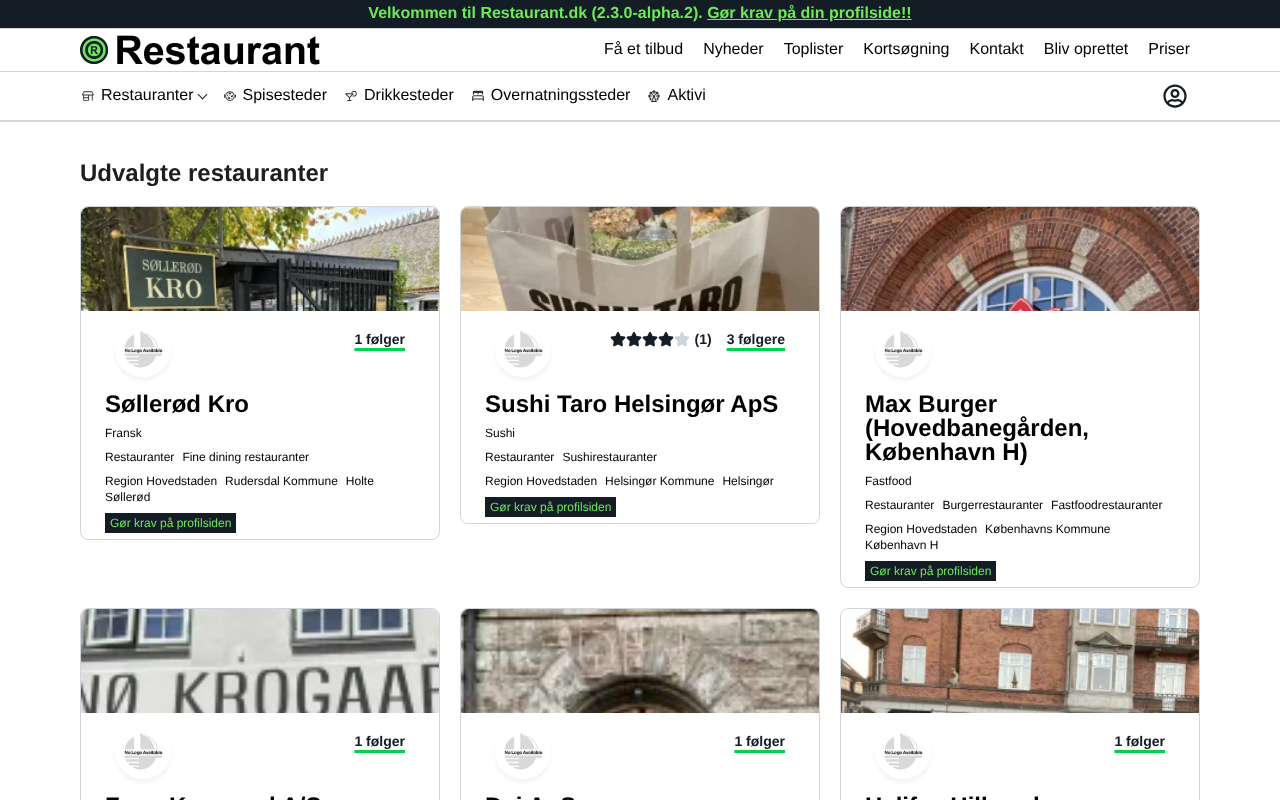The width and height of the screenshot is (1280, 800).
Task: Claim the Søllerød Kro profile page
Action: tap(170, 523)
